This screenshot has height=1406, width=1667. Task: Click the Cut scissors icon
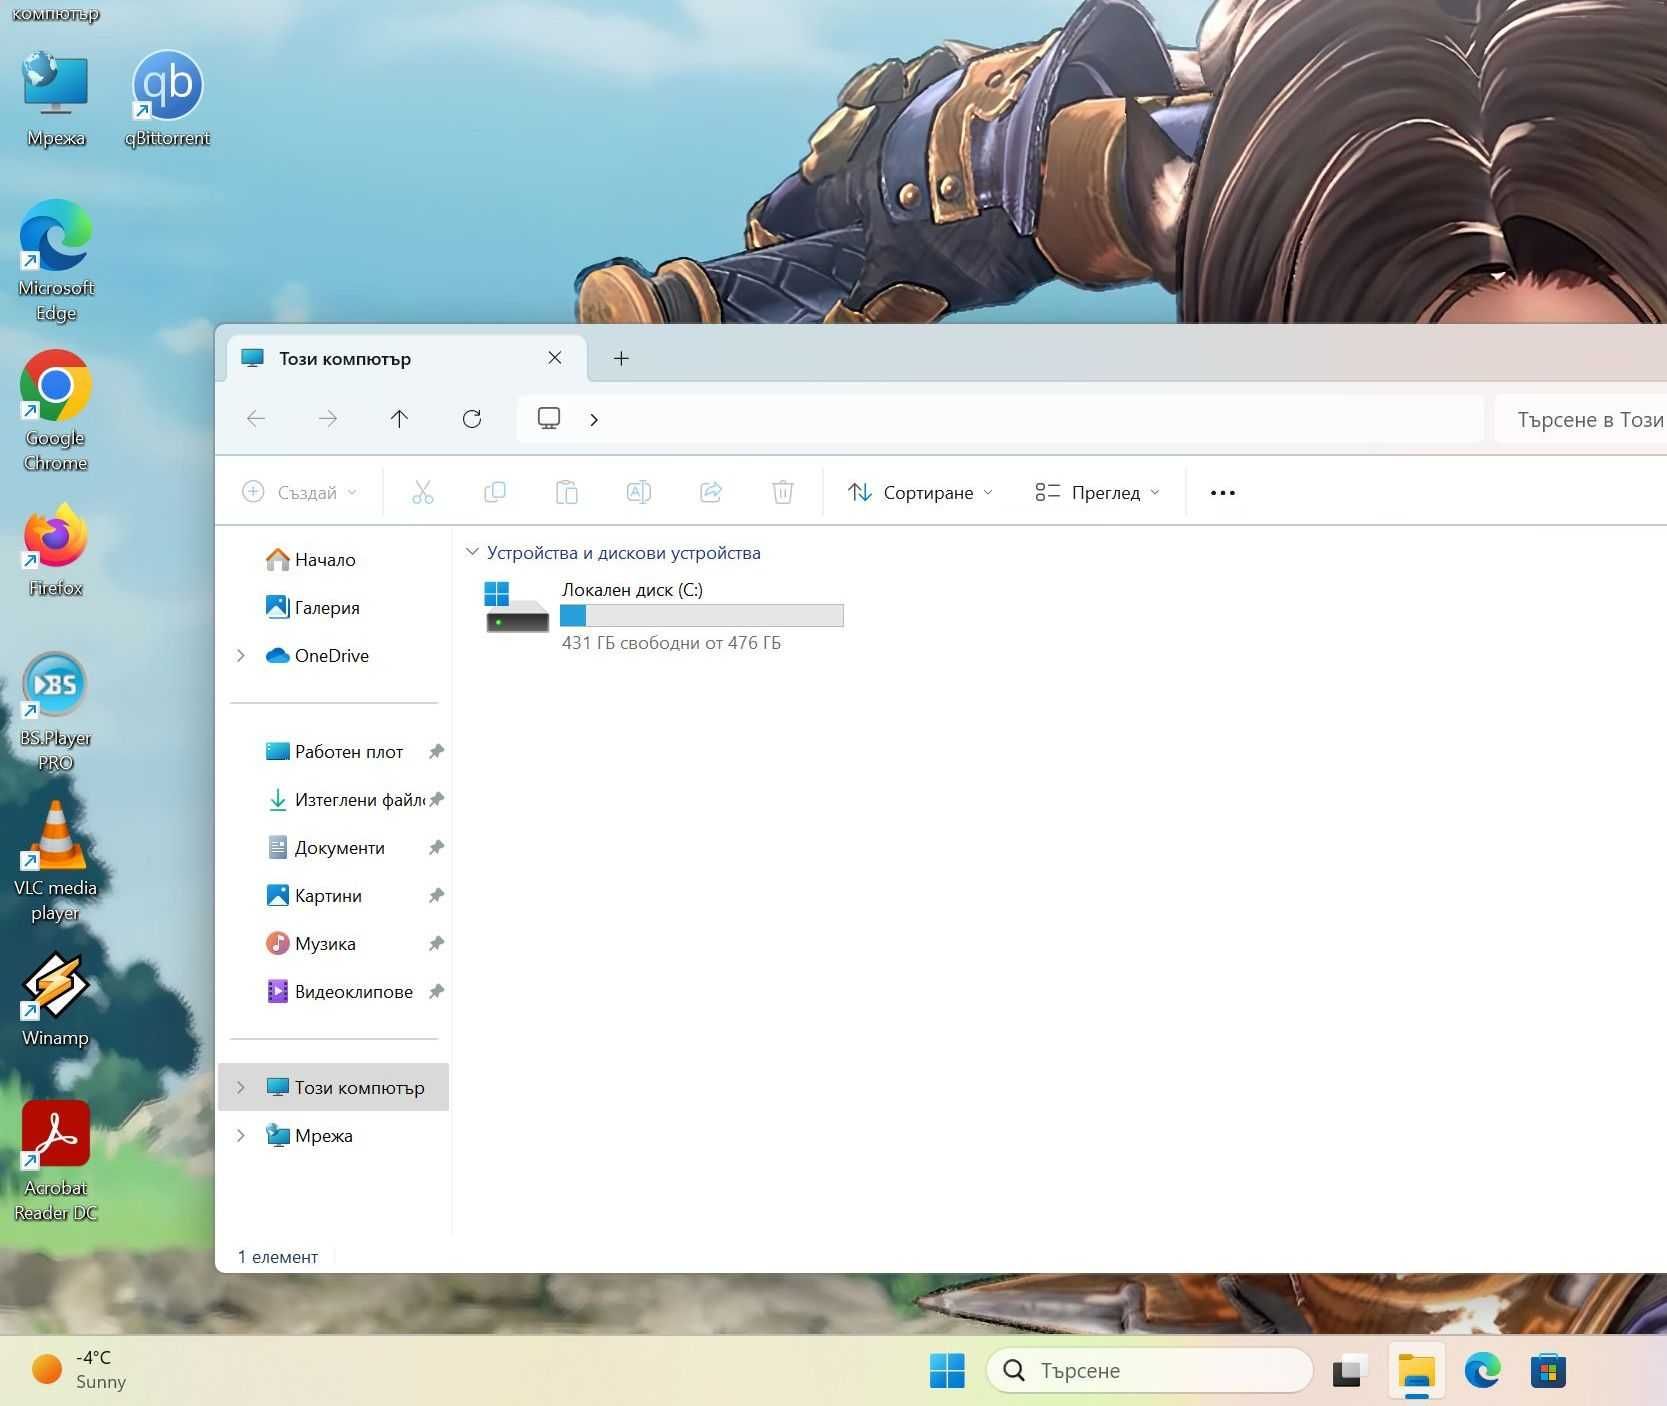click(x=423, y=492)
